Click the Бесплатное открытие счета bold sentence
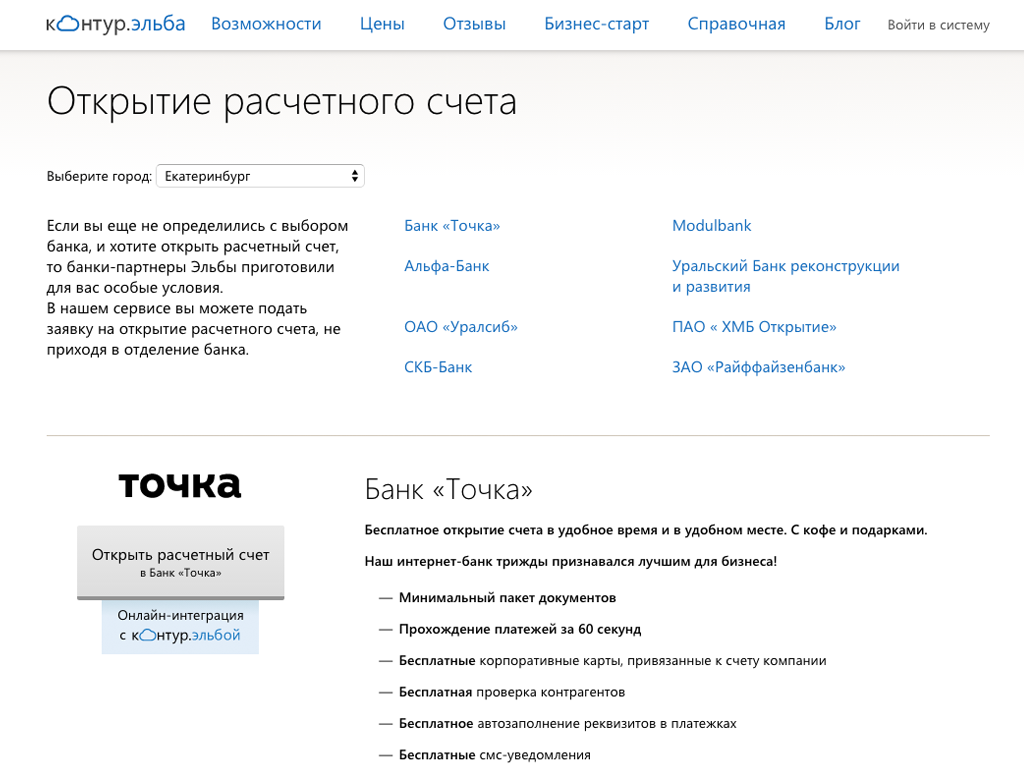 pos(646,530)
